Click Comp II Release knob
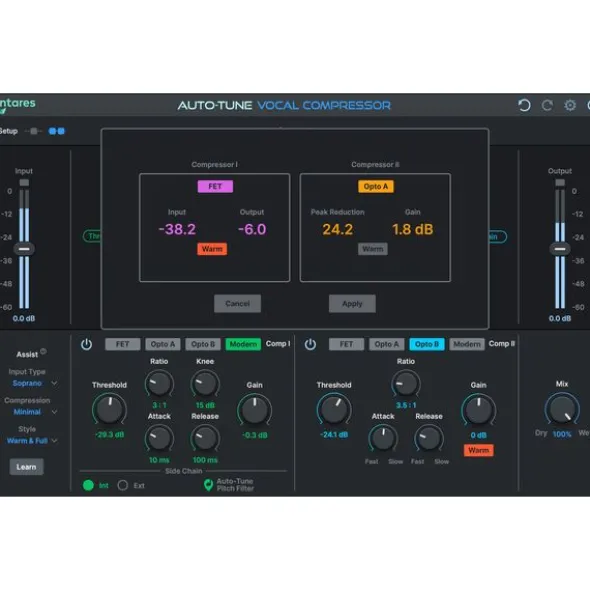590x591 pixels. point(429,438)
